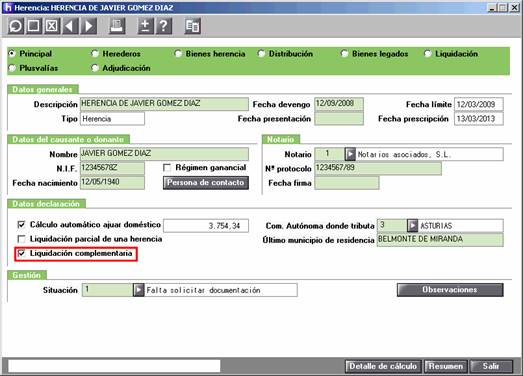Check Liquidación parcial de una herencia
This screenshot has width=523, height=376.
21,239
